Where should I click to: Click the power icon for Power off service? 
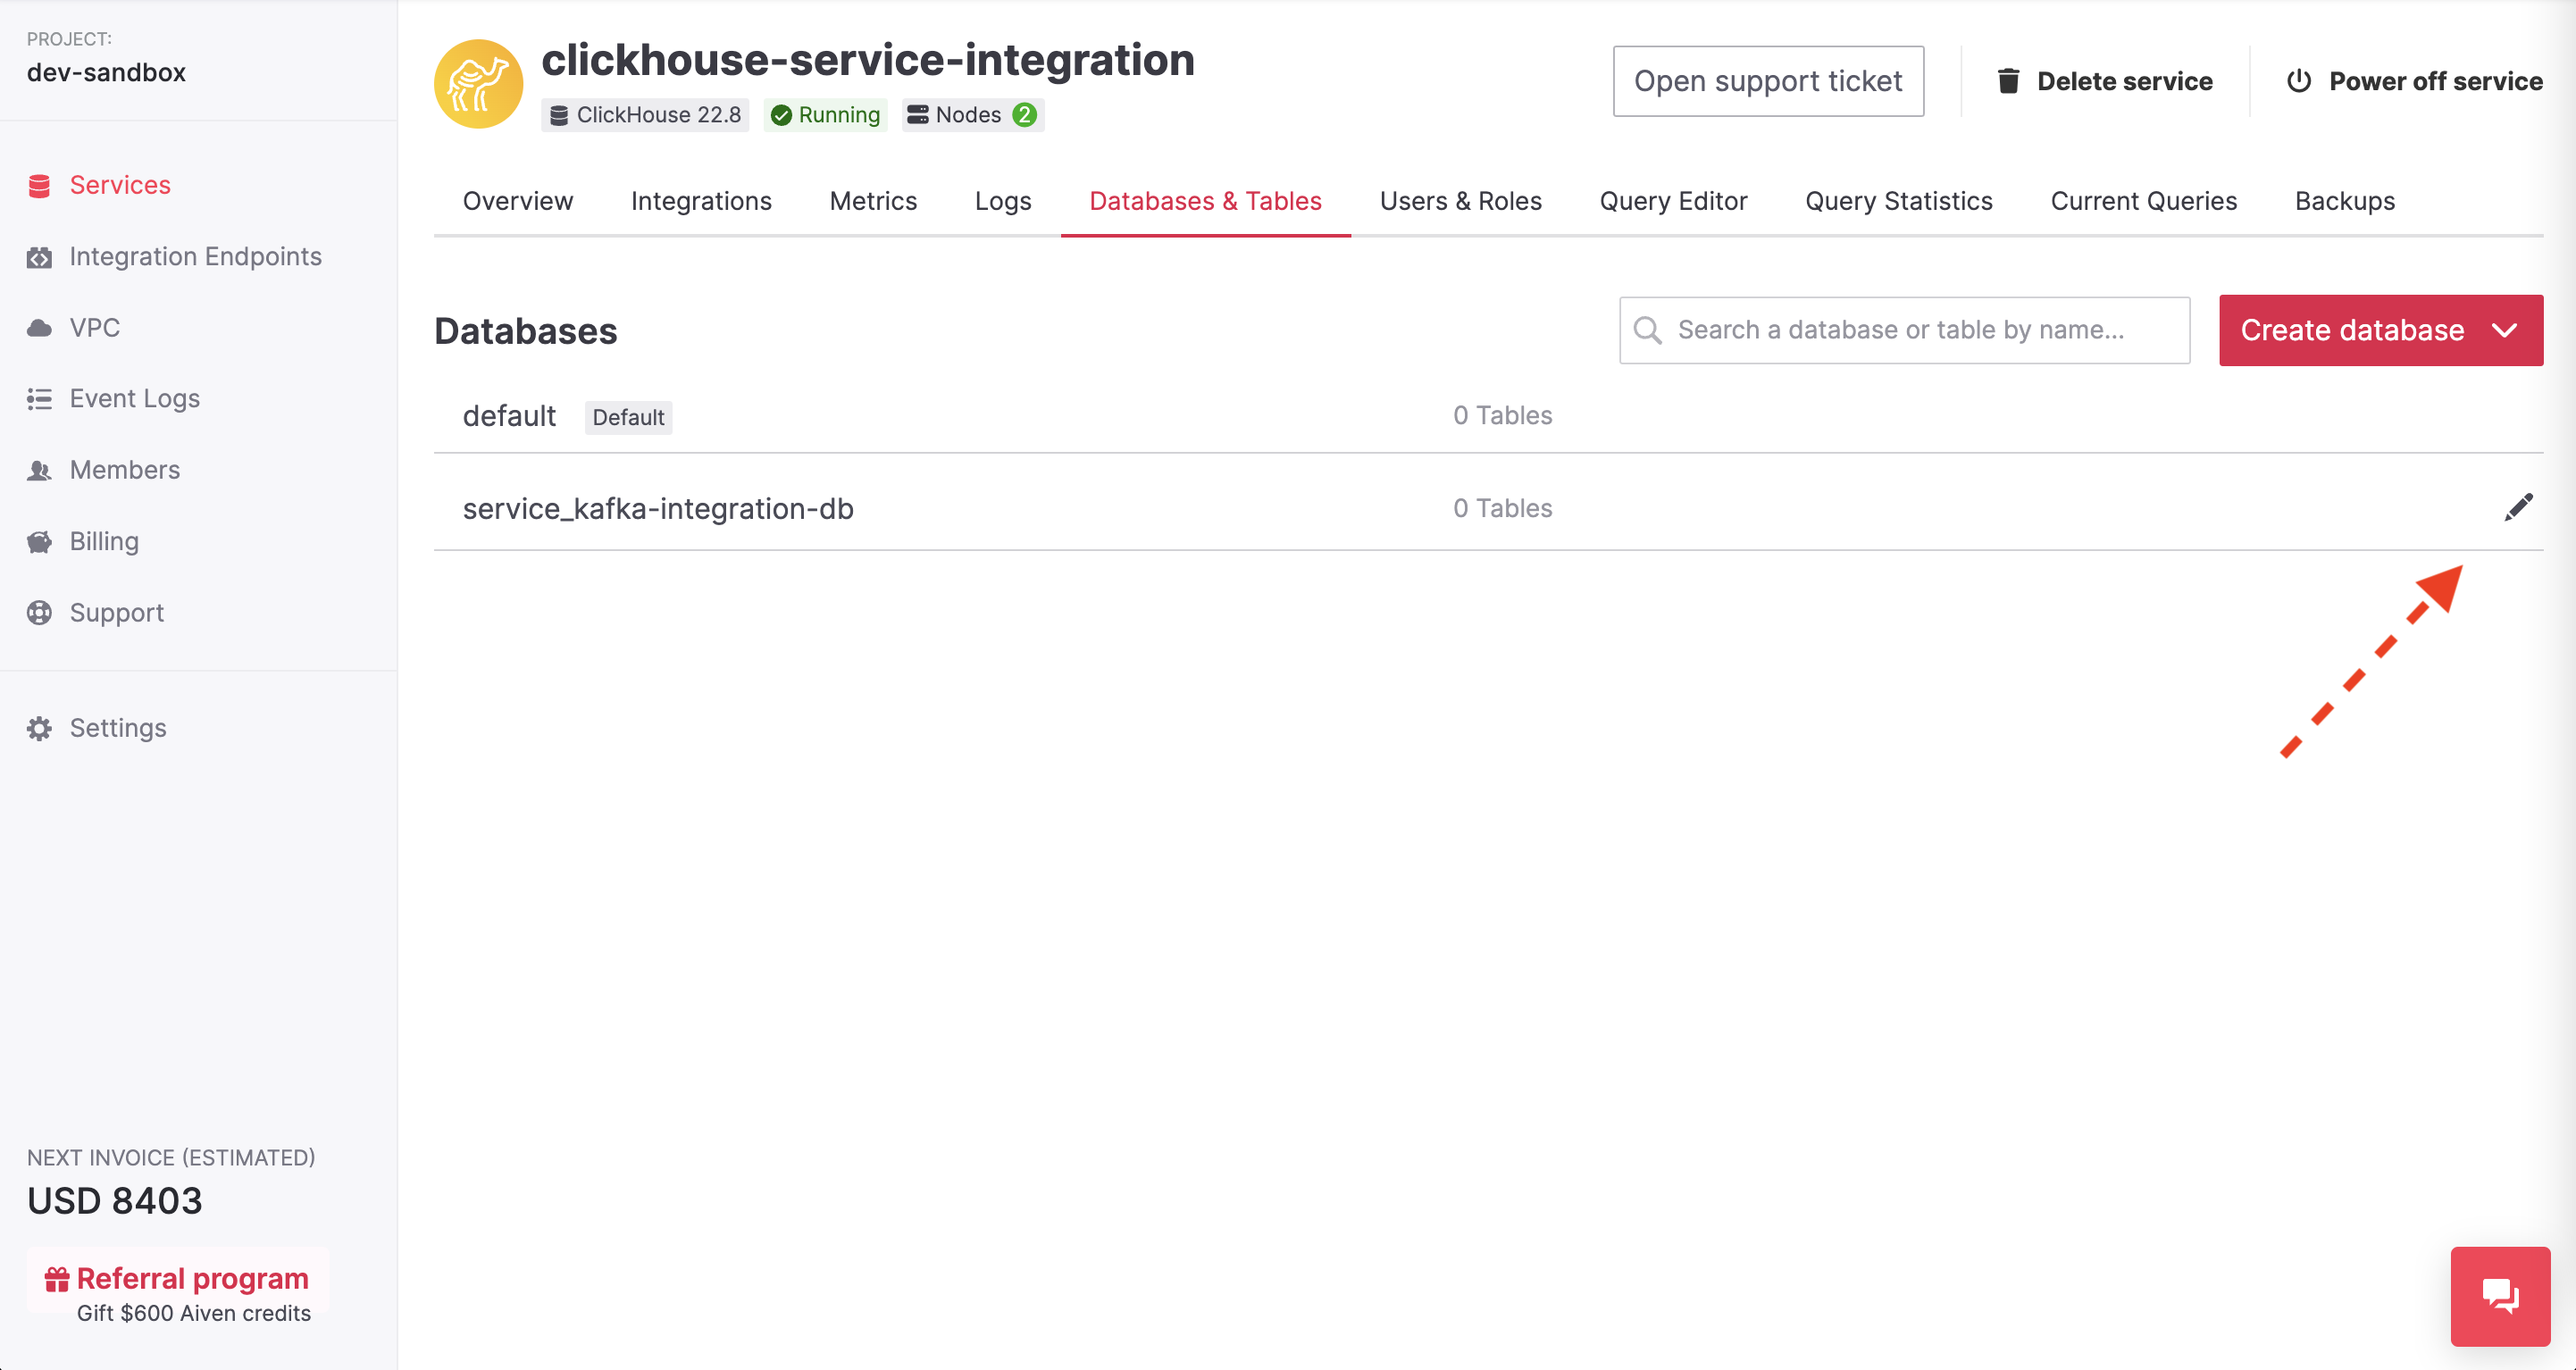pyautogui.click(x=2299, y=81)
